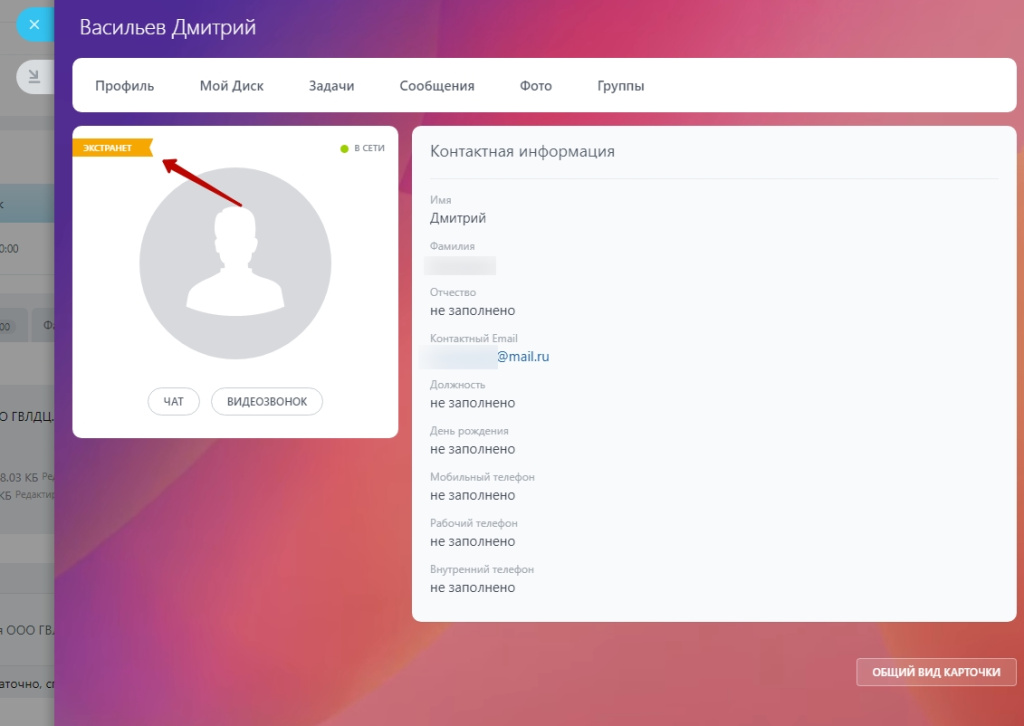Click the green В СЕТИ status dot

pyautogui.click(x=344, y=149)
